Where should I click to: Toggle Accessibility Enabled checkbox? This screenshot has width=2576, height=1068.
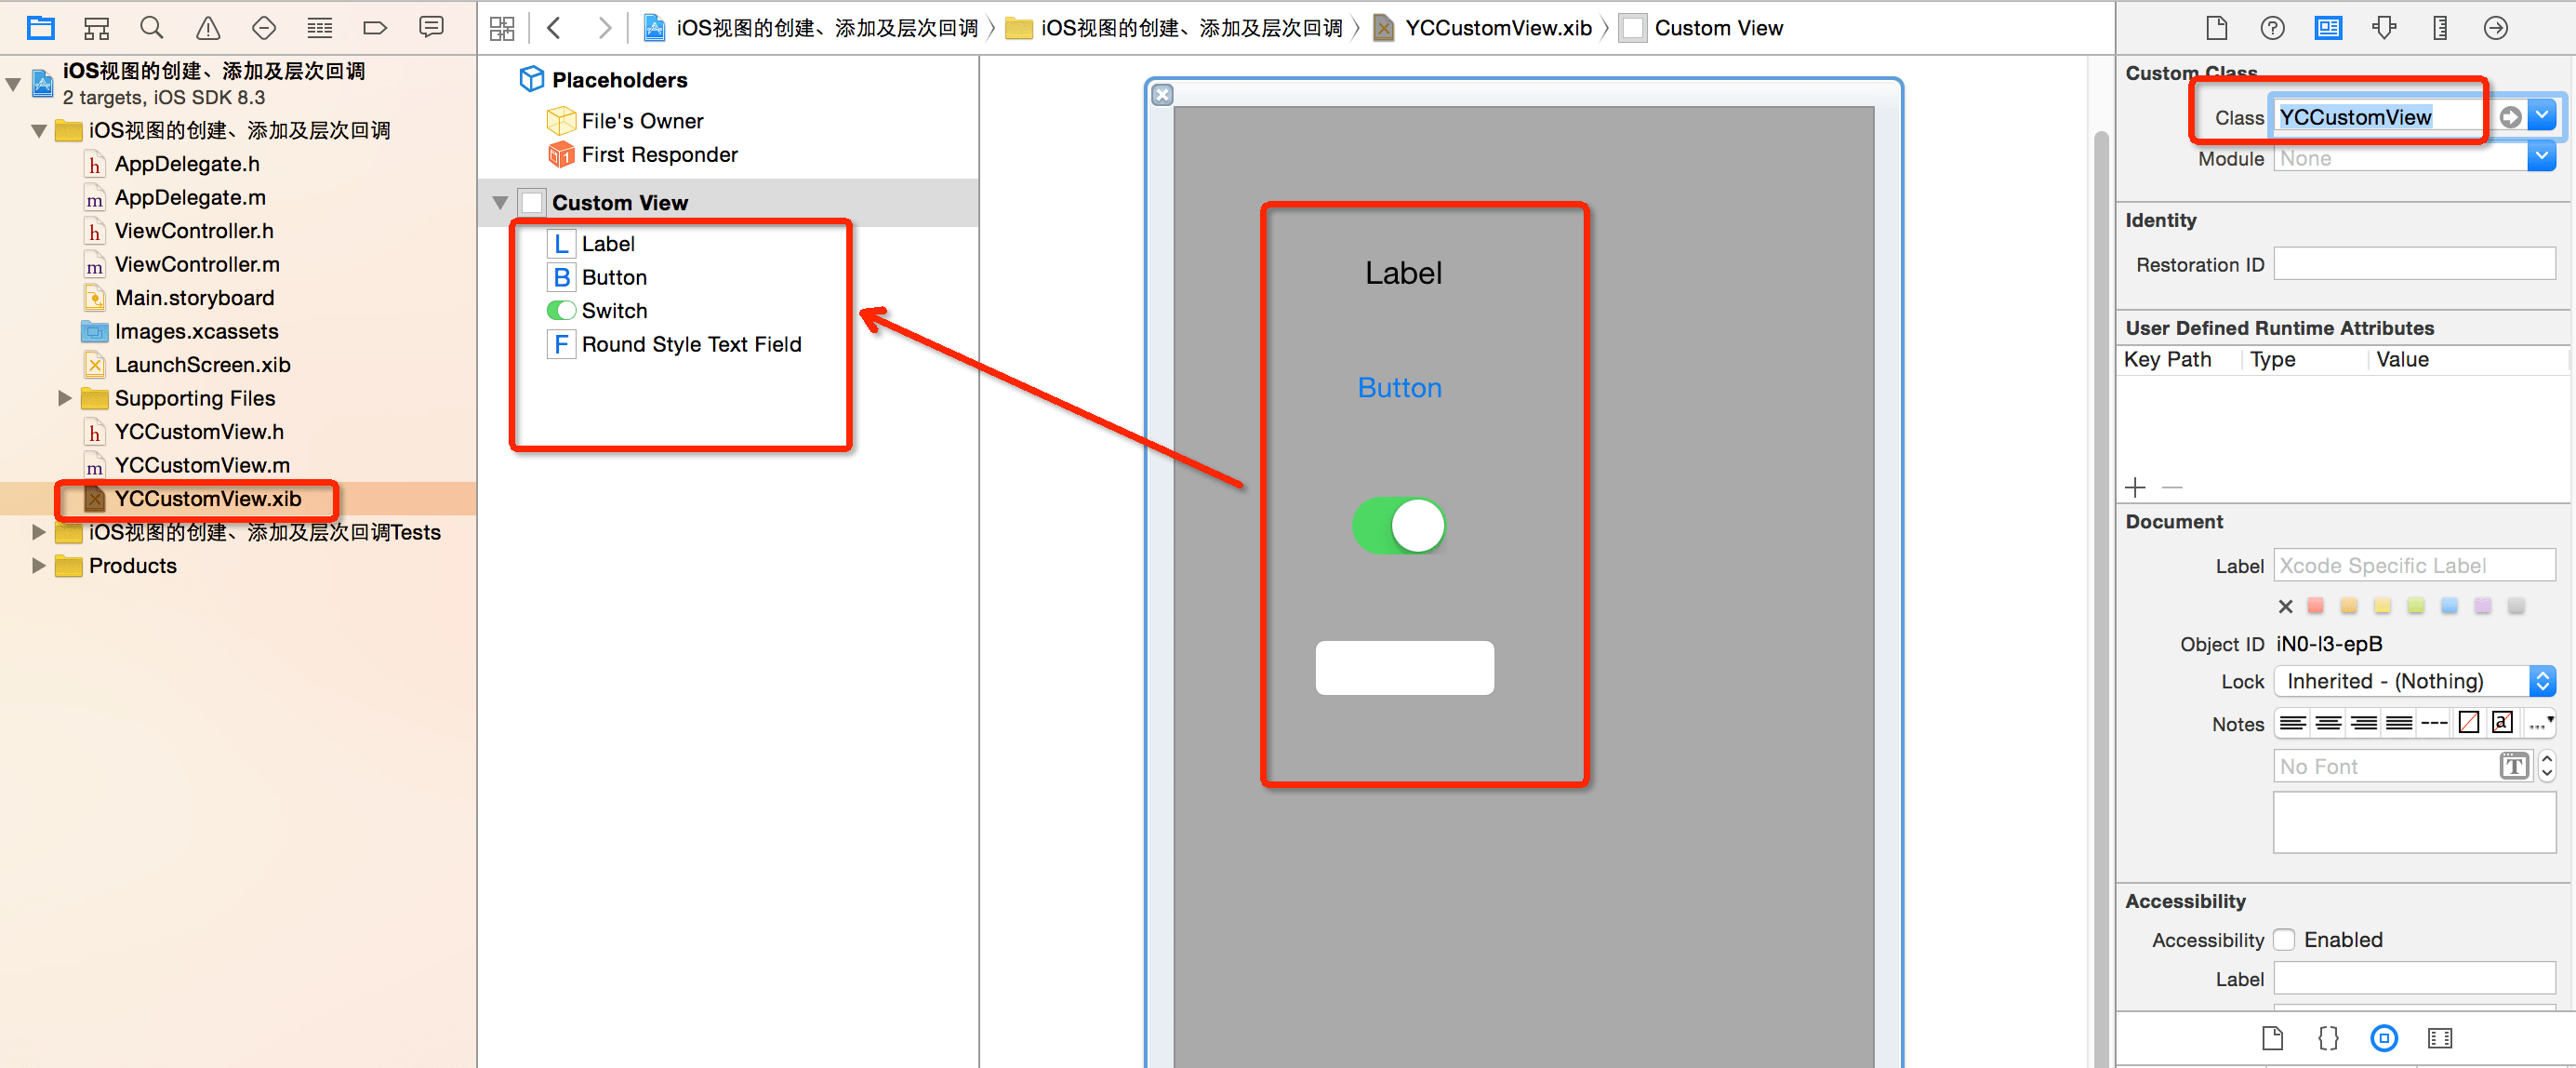point(2285,938)
